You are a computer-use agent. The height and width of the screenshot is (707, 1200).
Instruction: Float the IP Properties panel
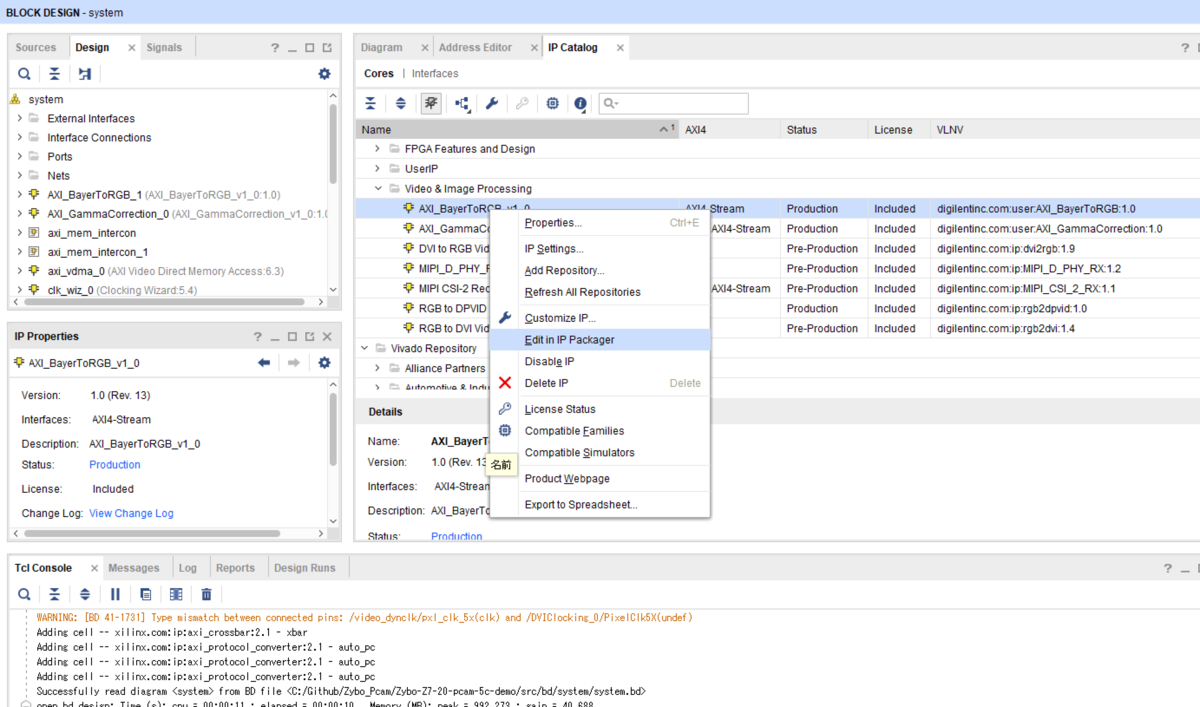[x=310, y=337]
